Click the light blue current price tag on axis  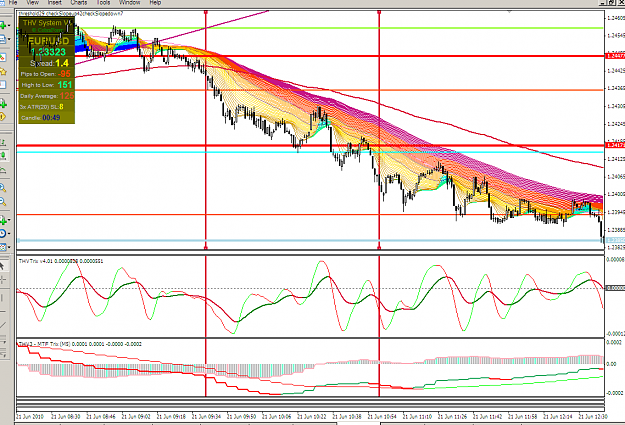615,240
